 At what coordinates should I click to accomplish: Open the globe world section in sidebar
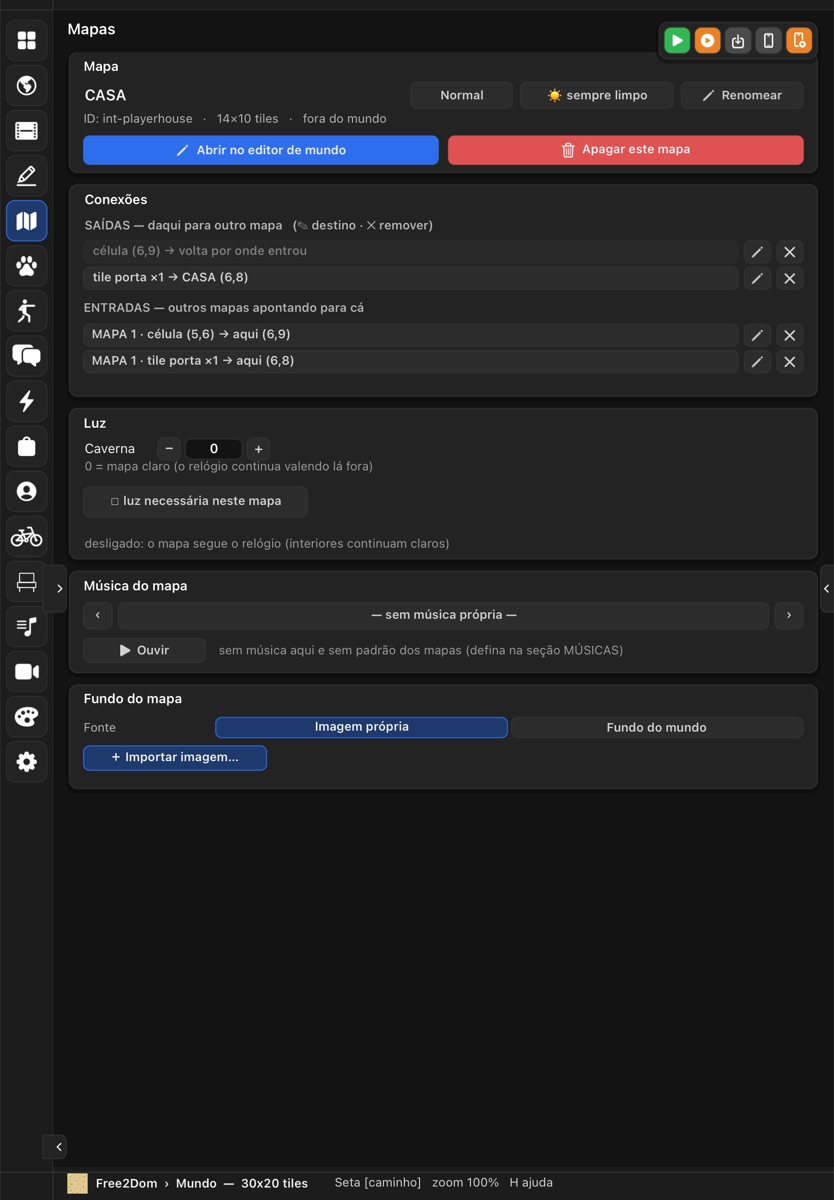tap(27, 85)
